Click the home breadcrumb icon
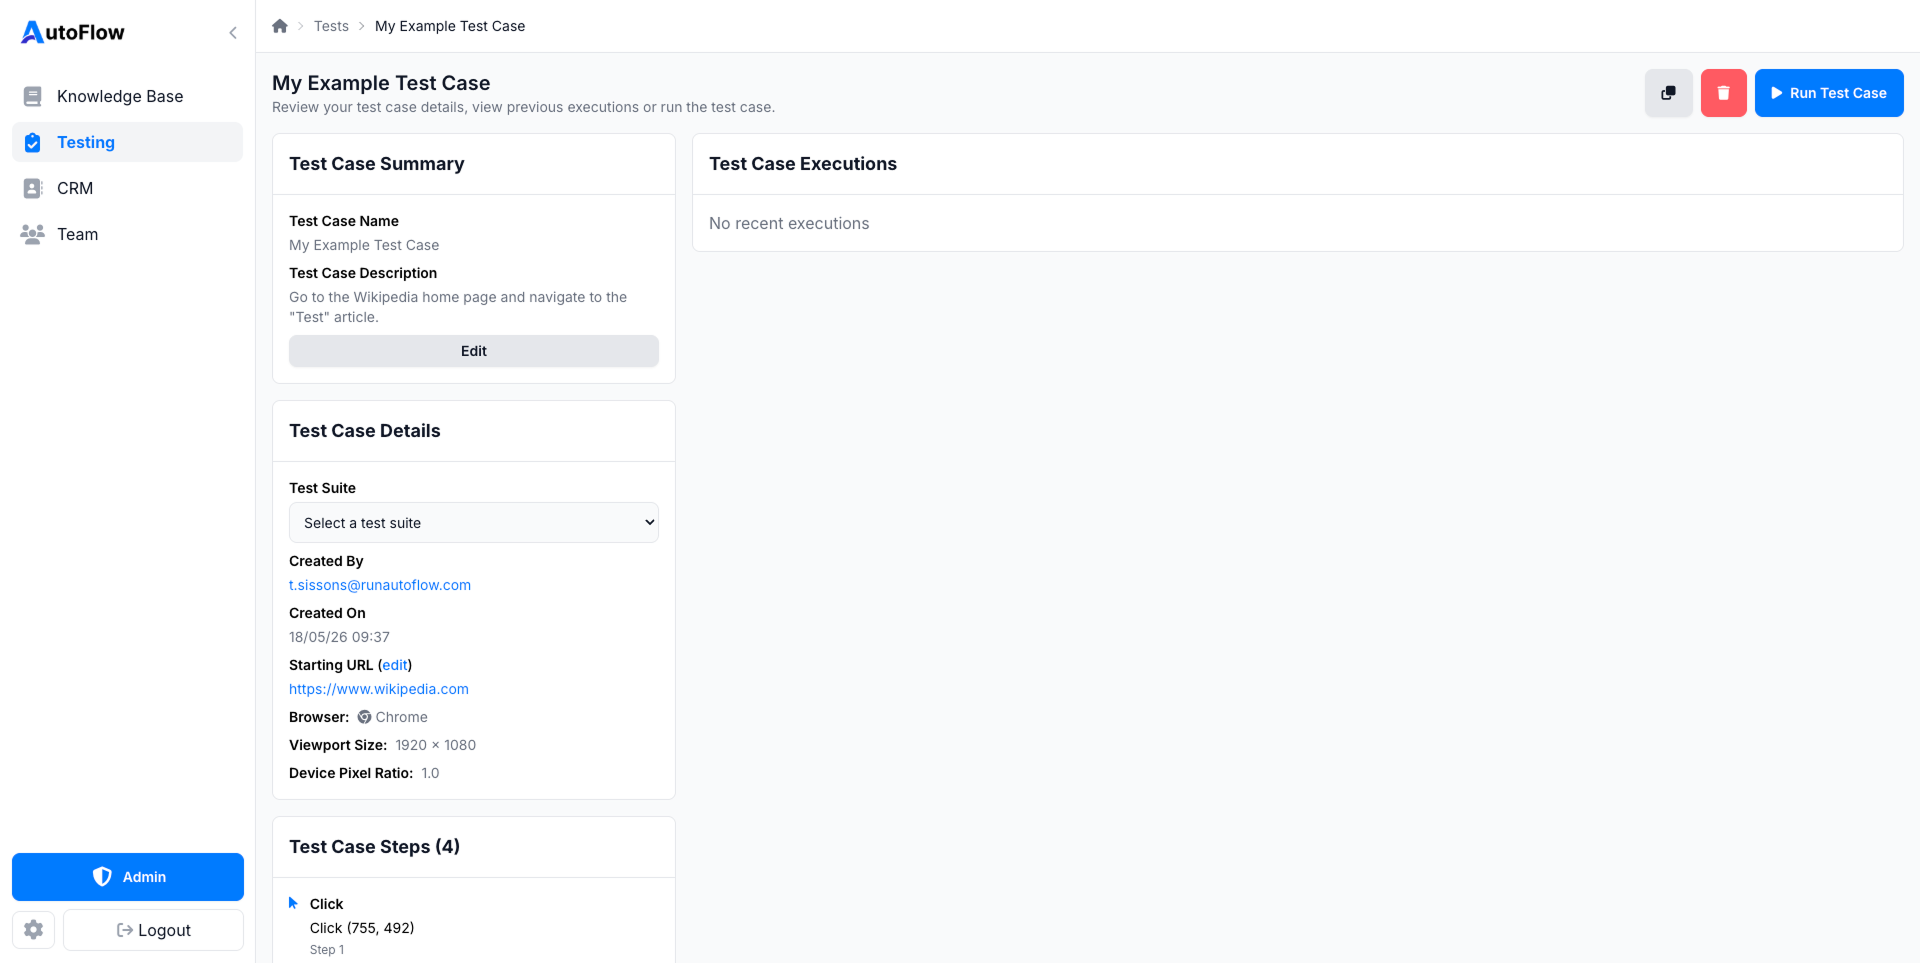Image resolution: width=1920 pixels, height=963 pixels. coord(280,26)
